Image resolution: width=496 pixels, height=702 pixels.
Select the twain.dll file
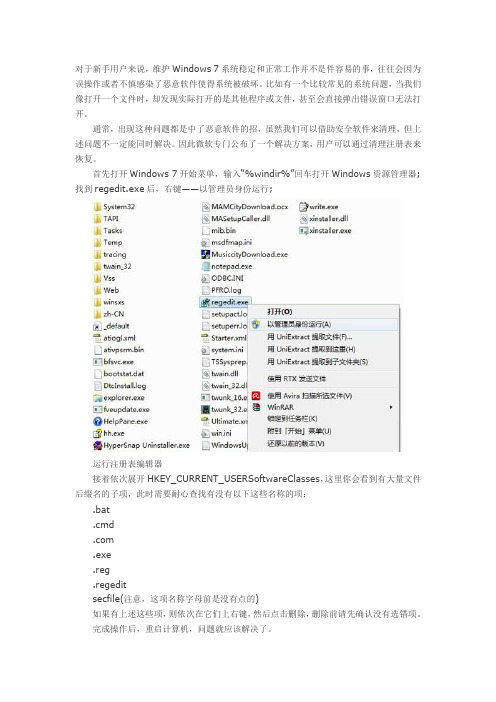click(x=220, y=374)
